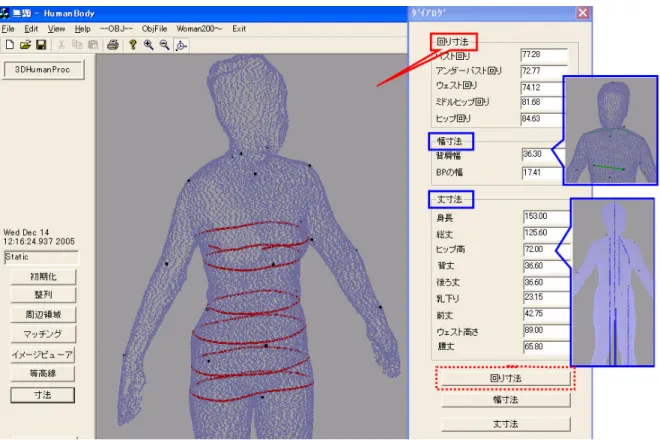660x440 pixels.
Task: Click the 整列 button
Action: click(43, 294)
